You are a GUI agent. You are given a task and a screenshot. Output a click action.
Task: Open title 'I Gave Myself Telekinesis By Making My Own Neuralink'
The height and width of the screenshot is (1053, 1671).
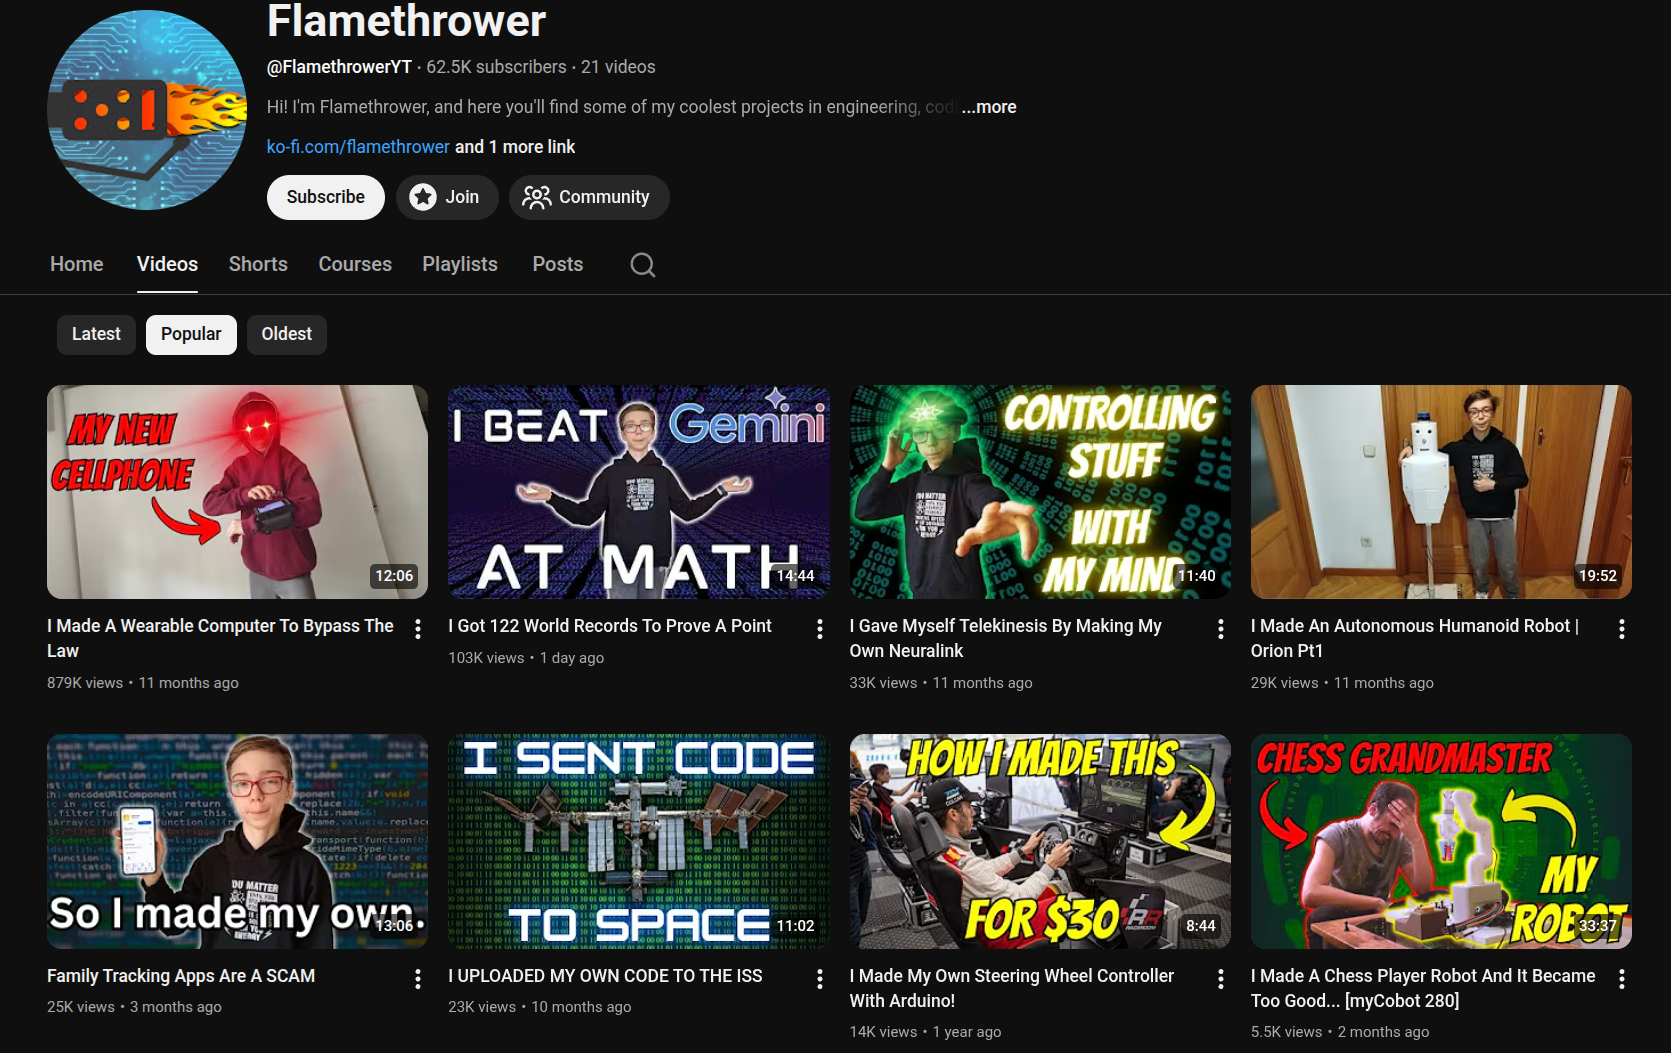[1005, 638]
